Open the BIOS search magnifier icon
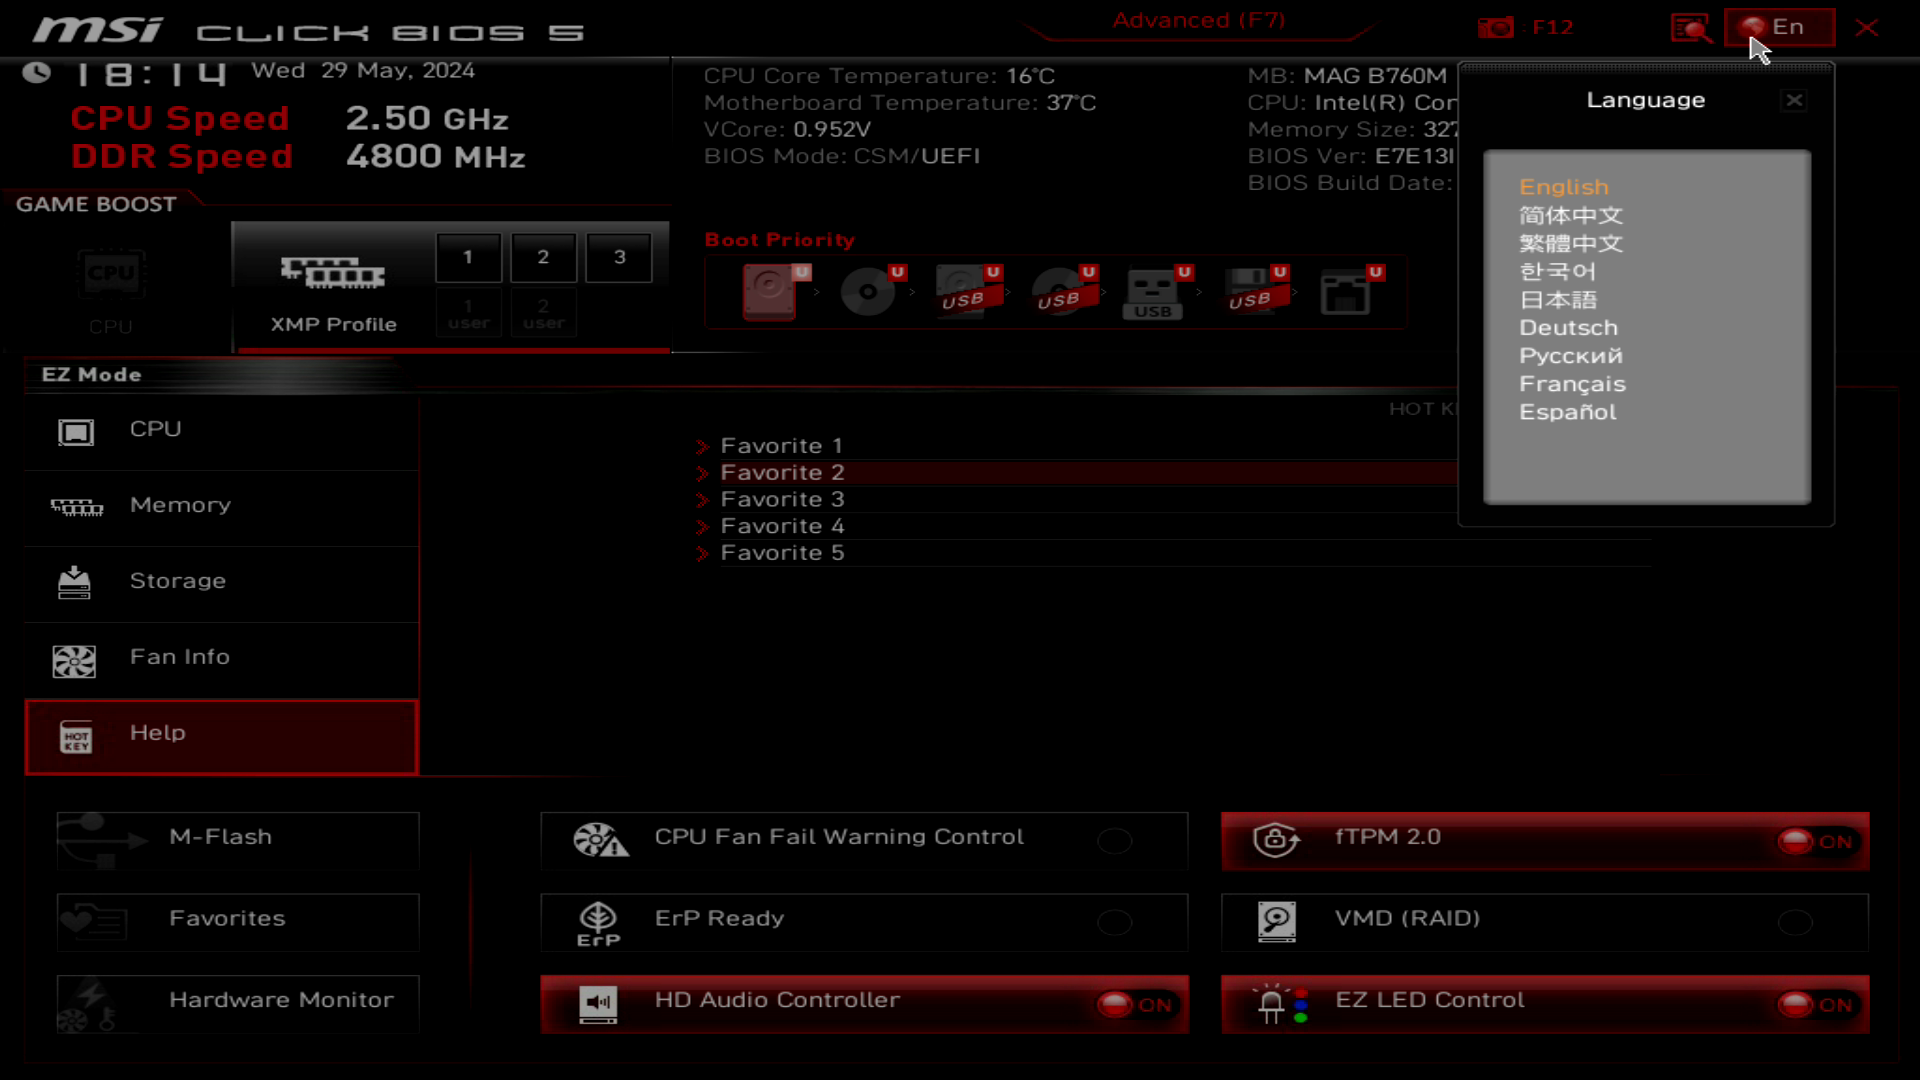Viewport: 1920px width, 1080px height. [1691, 28]
